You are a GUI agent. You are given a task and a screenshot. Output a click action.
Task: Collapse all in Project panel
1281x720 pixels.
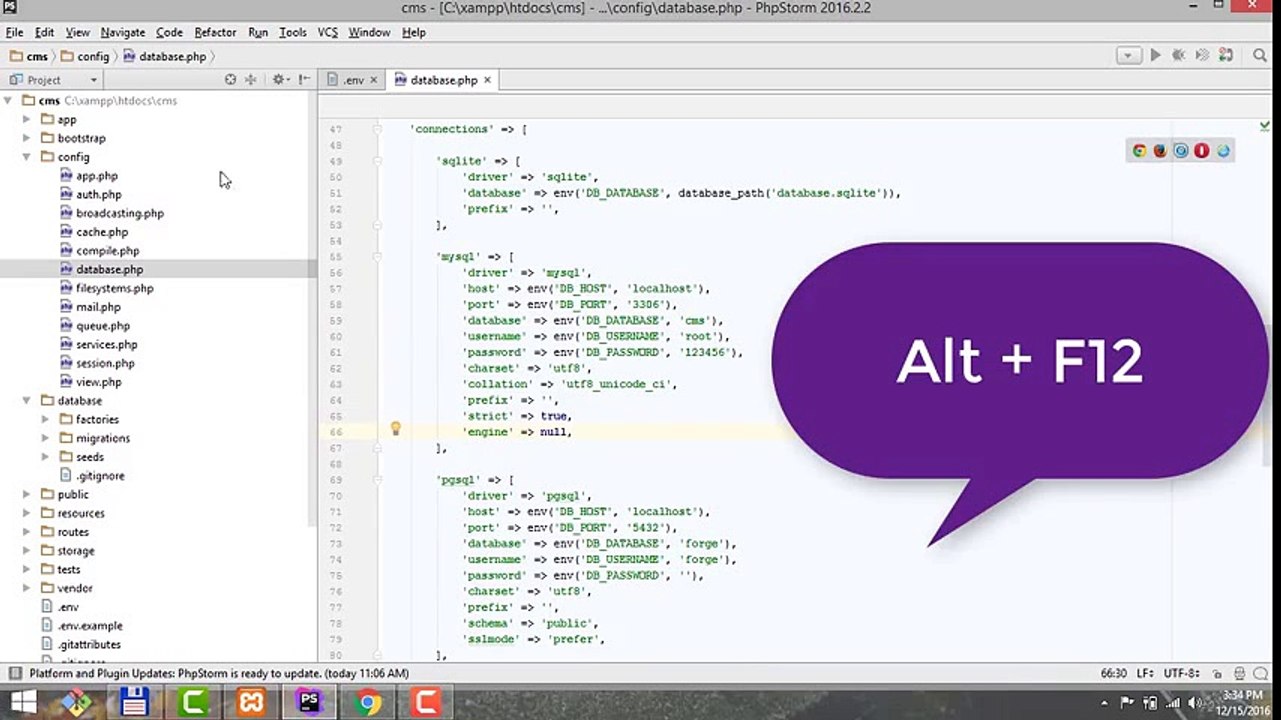click(x=251, y=80)
